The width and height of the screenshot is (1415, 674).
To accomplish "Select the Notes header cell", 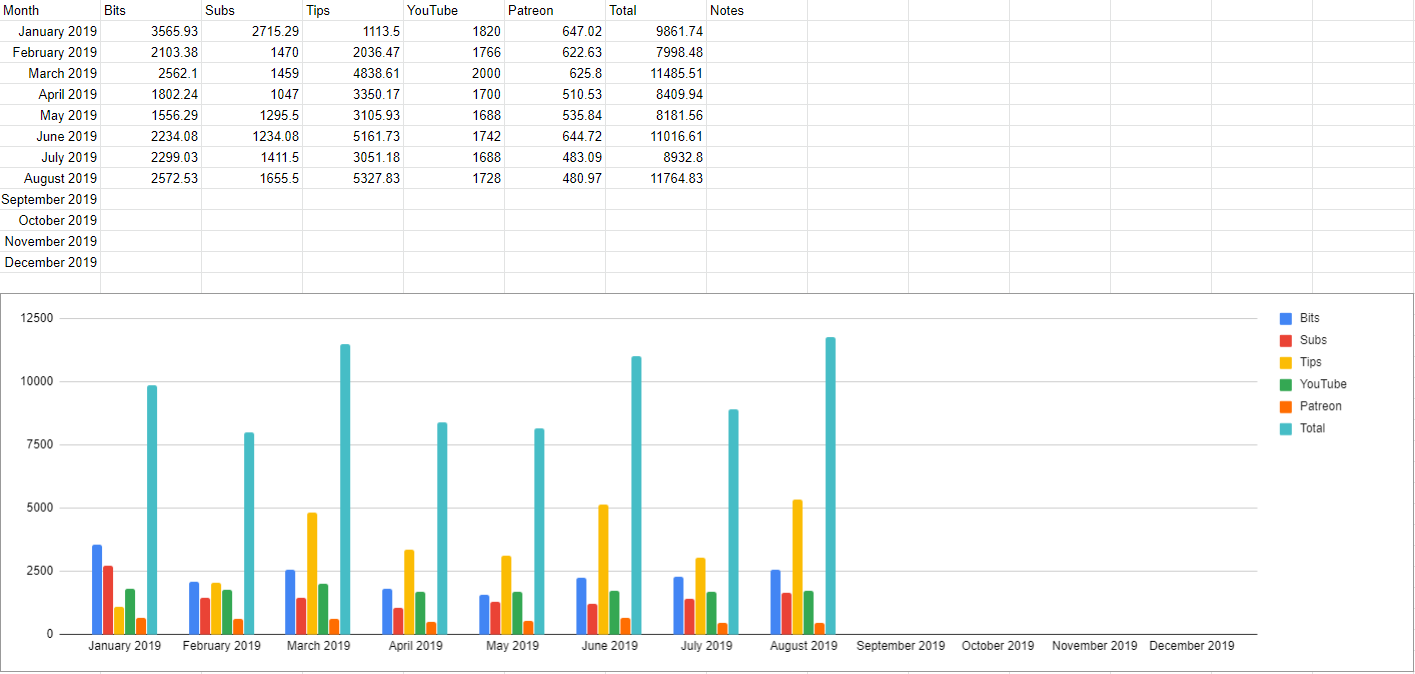I will coord(757,10).
